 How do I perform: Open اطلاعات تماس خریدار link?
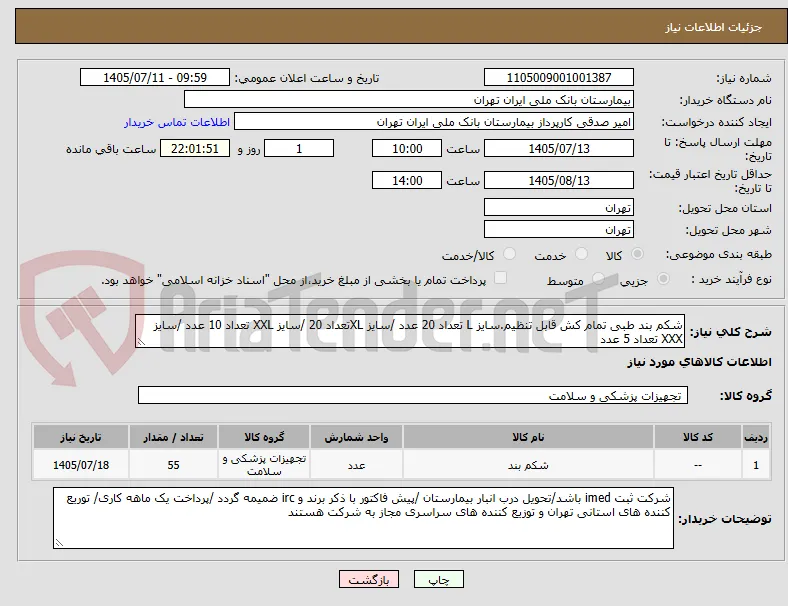pos(177,122)
